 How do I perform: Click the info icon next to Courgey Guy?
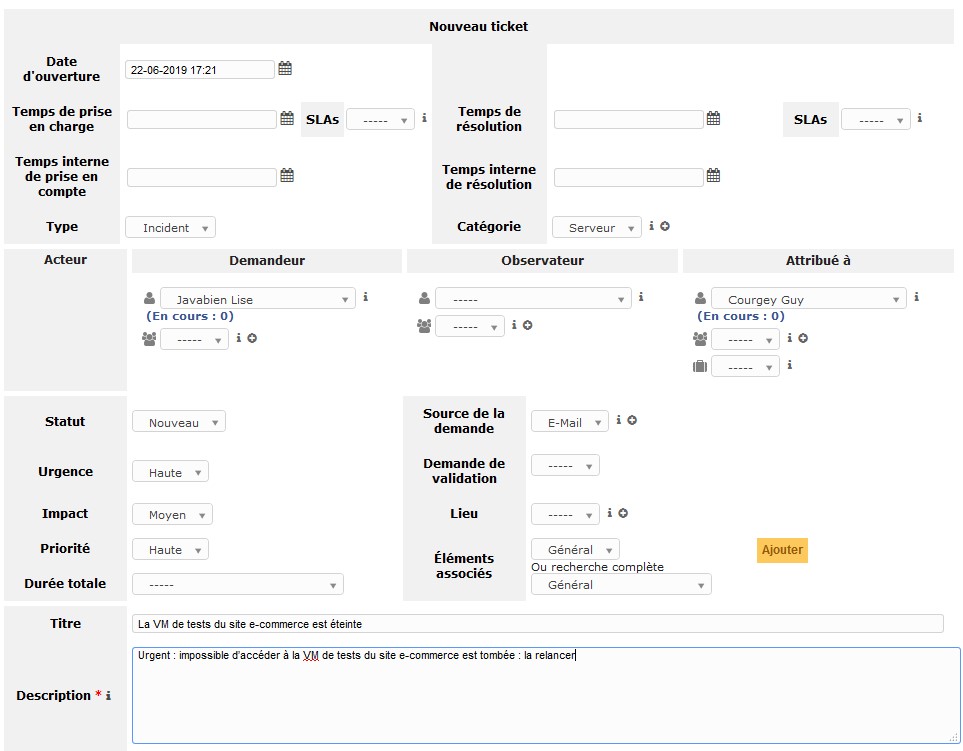(x=916, y=297)
